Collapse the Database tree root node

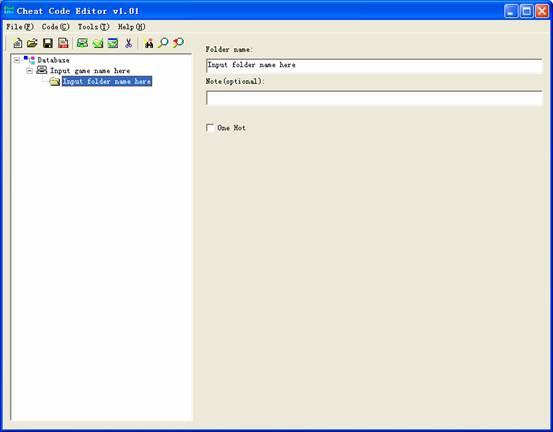[x=17, y=60]
